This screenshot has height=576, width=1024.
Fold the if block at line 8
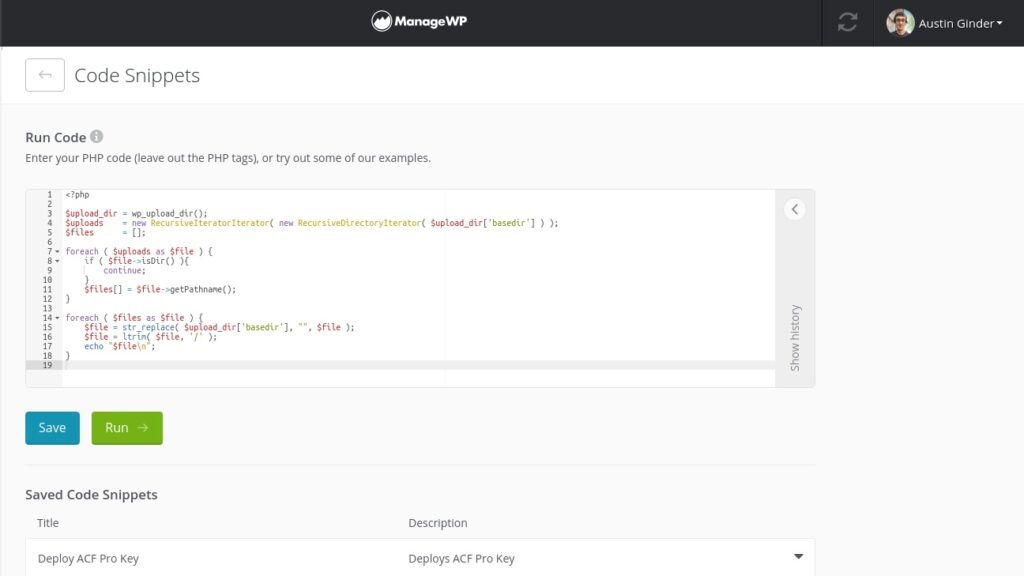pyautogui.click(x=57, y=261)
